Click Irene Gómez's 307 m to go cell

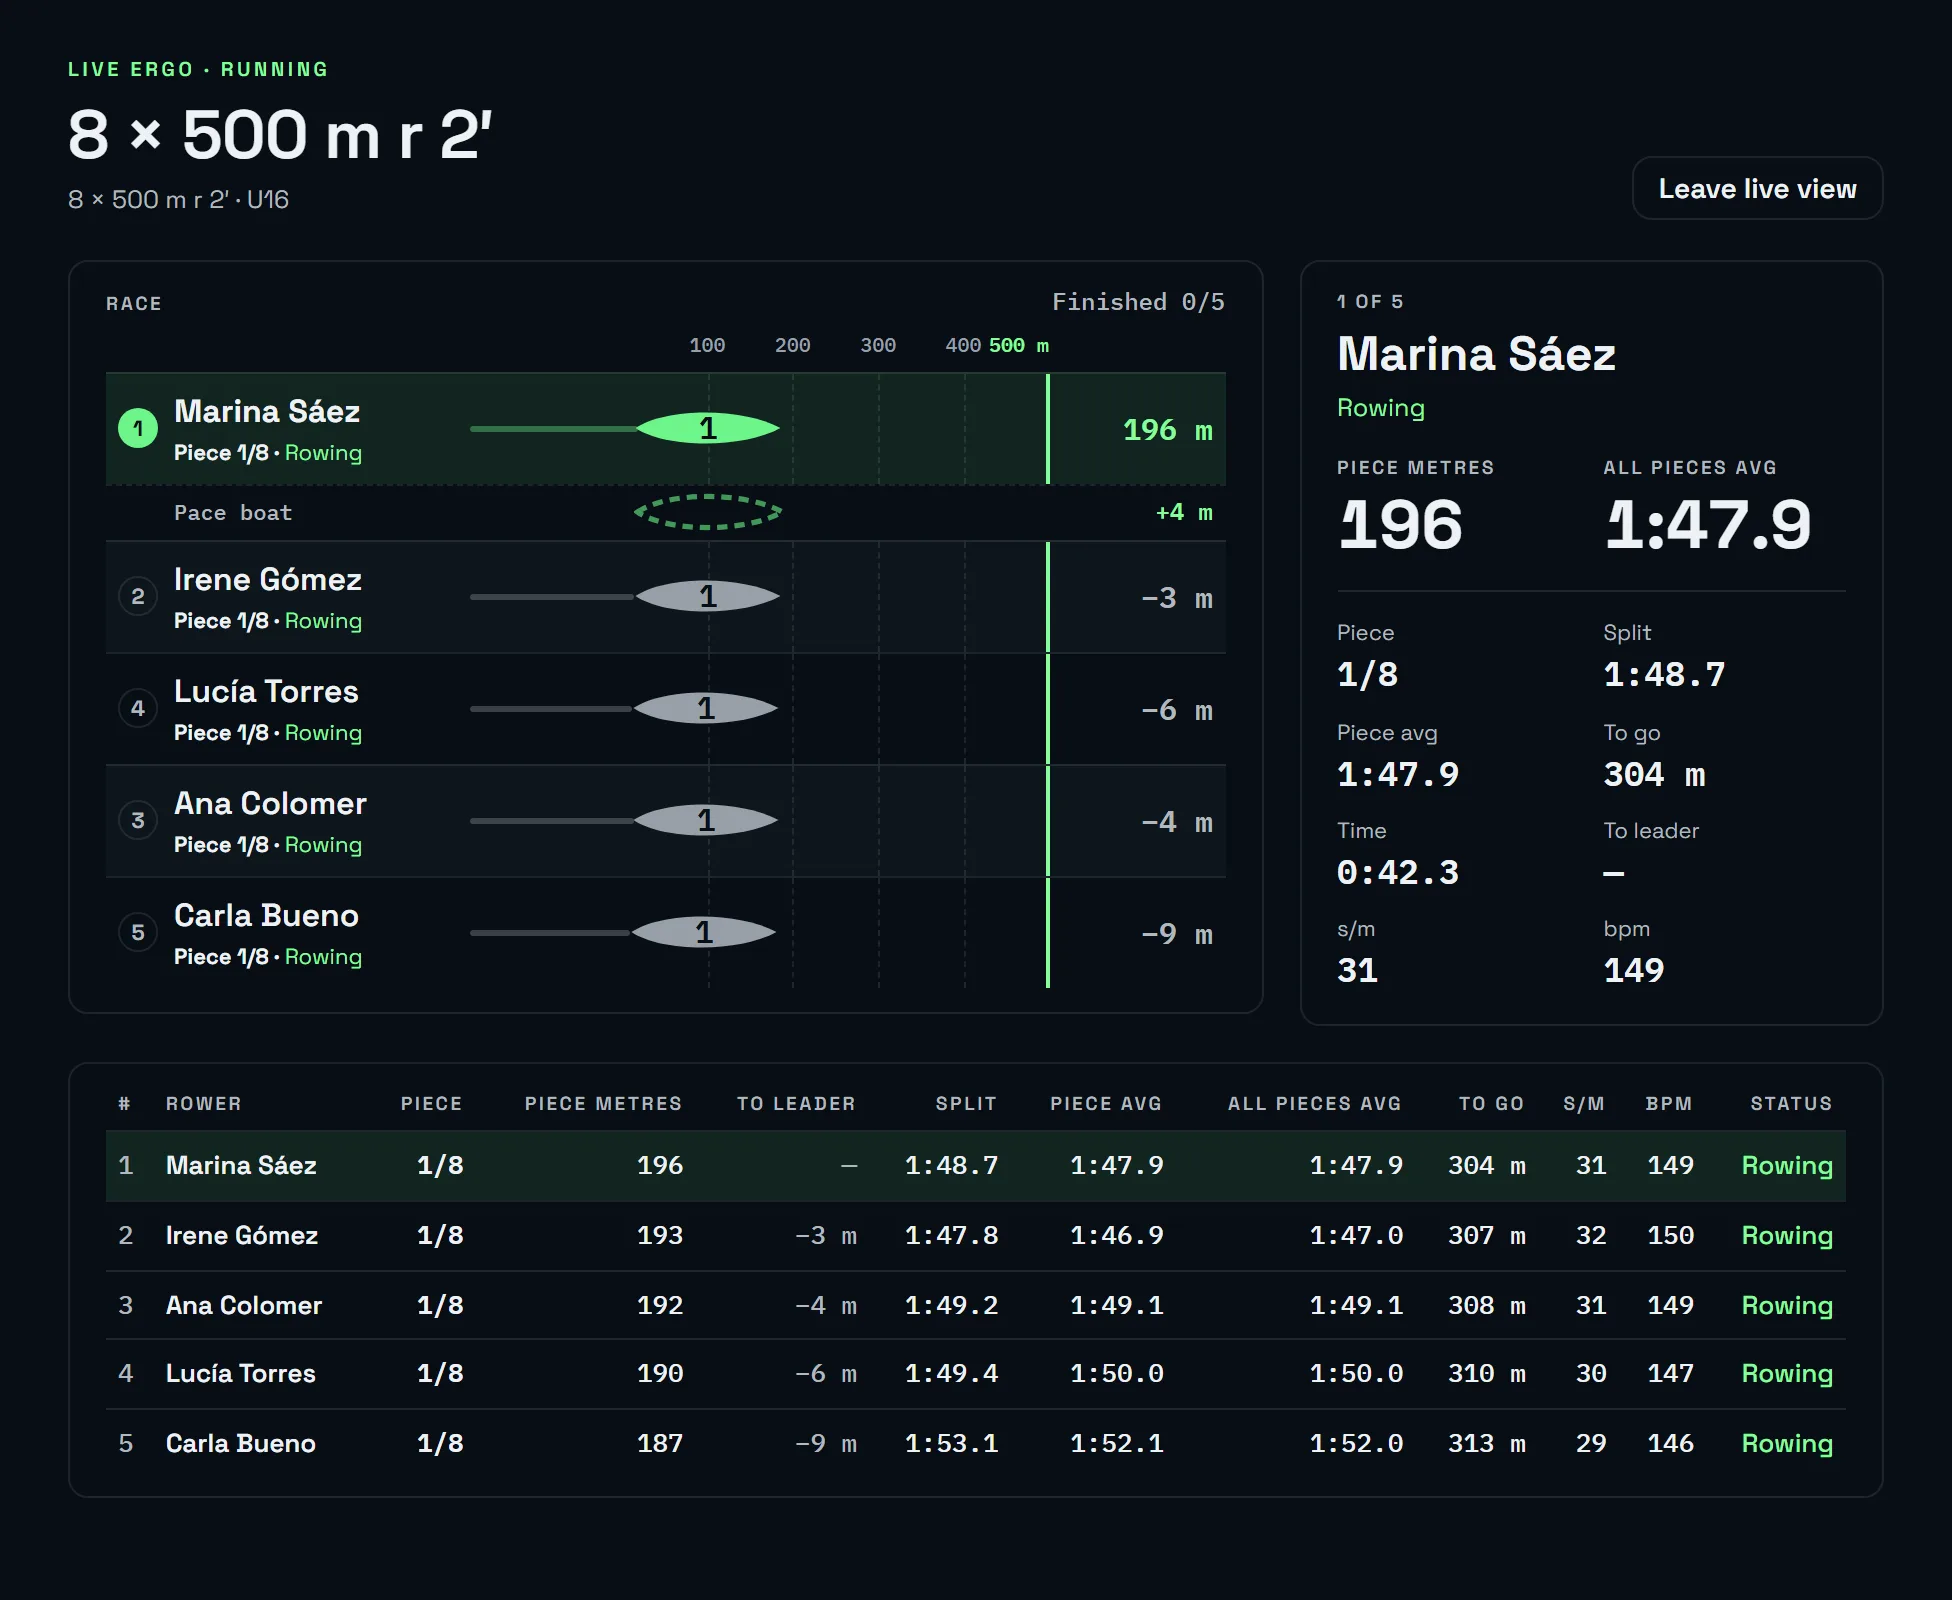tap(1487, 1235)
